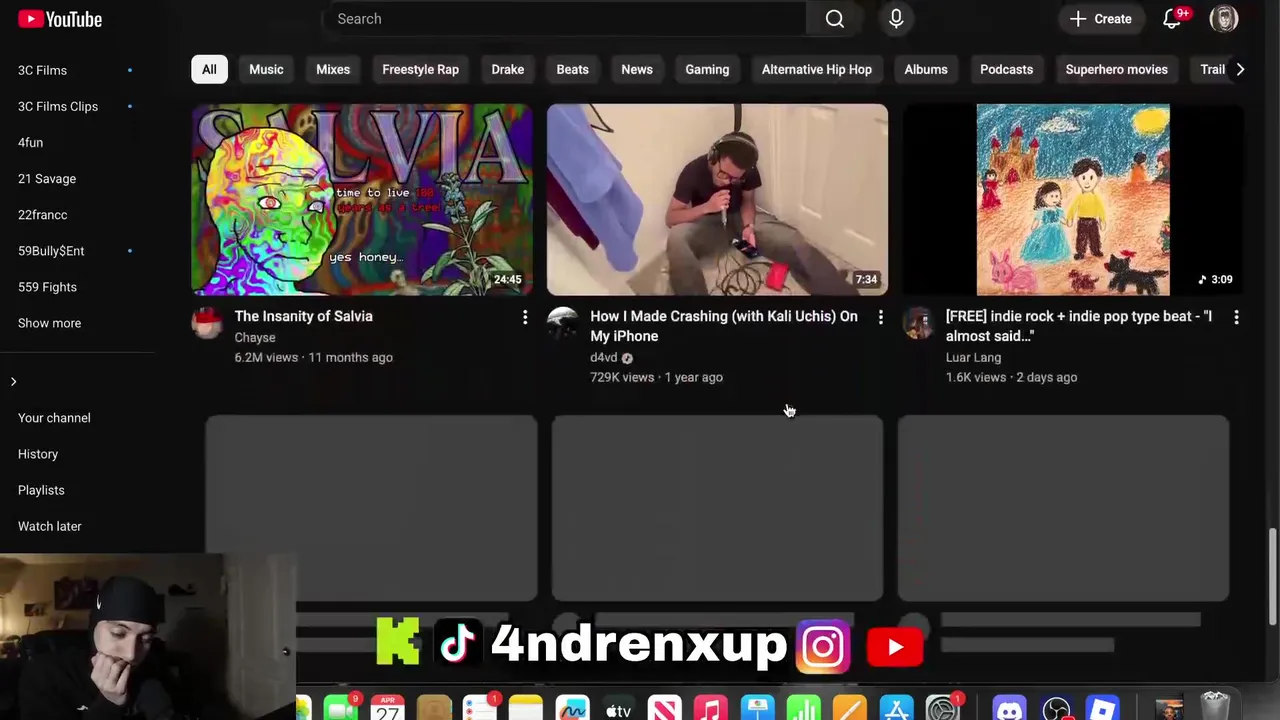The height and width of the screenshot is (720, 1280).
Task: Start voice search with the microphone icon
Action: (x=896, y=19)
